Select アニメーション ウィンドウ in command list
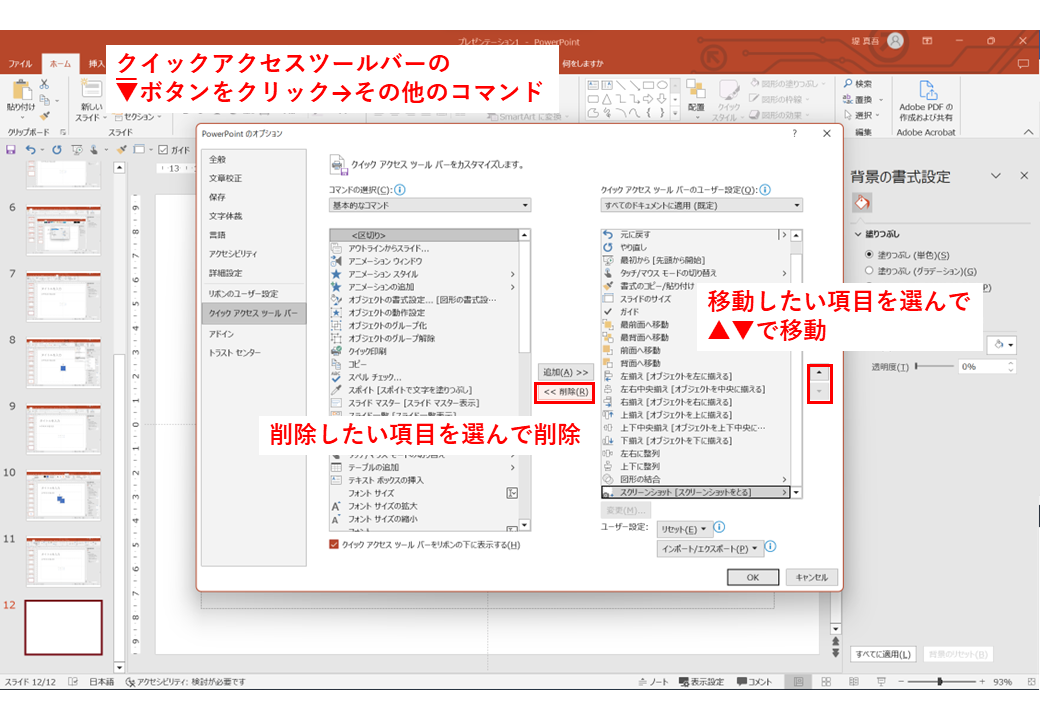1040x720 pixels. 424,261
